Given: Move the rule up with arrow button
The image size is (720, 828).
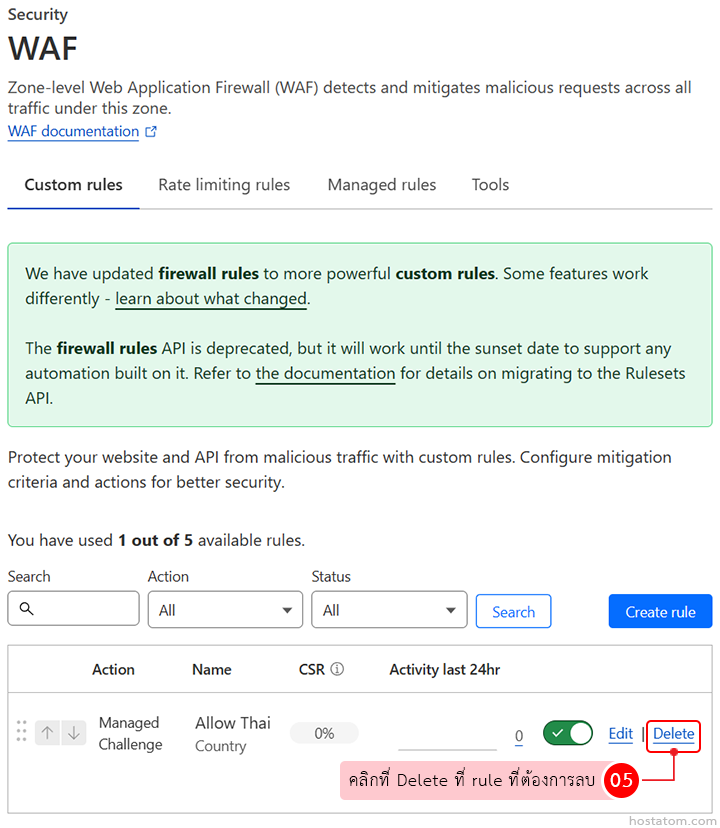Looking at the screenshot, I should (x=47, y=733).
